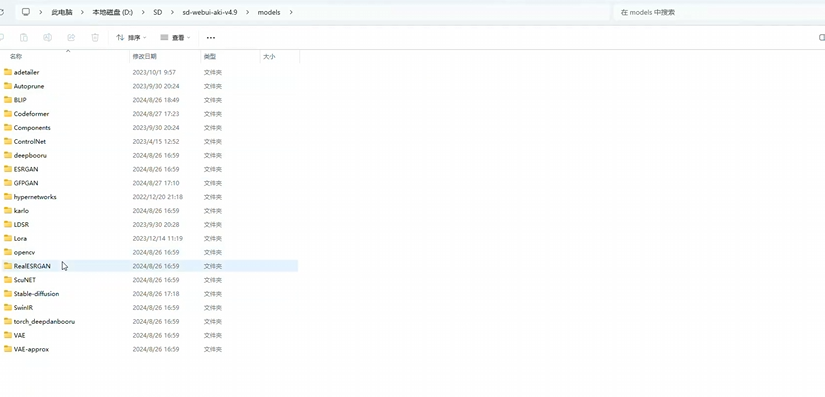Expand the chevron after the monitor icon
This screenshot has height=397, width=825.
click(41, 12)
